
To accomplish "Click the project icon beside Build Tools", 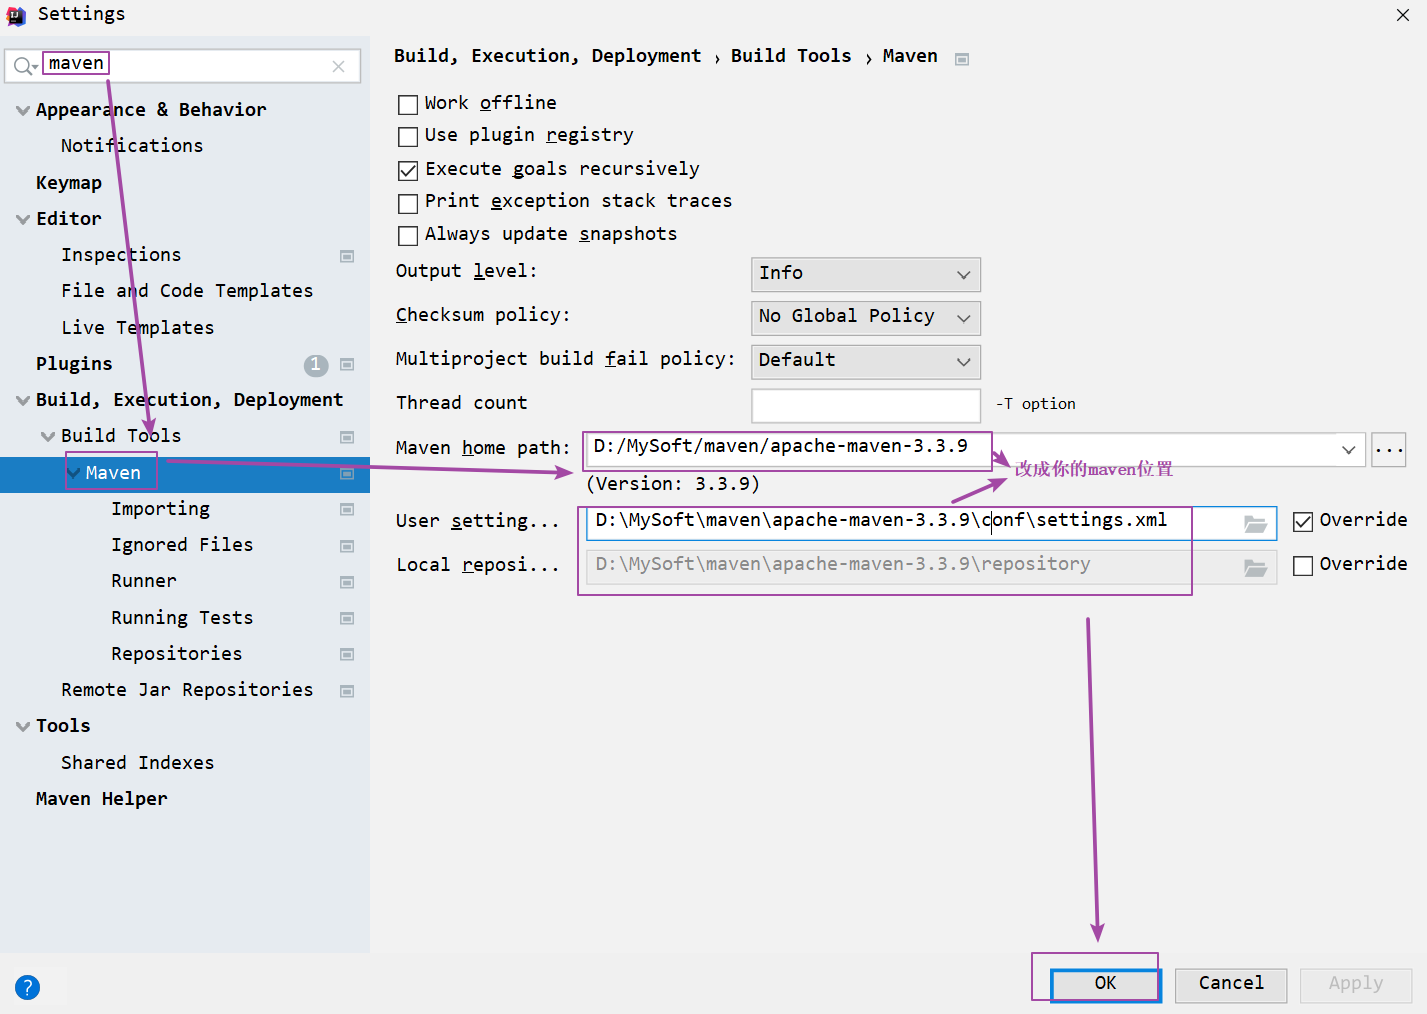I will (x=347, y=437).
